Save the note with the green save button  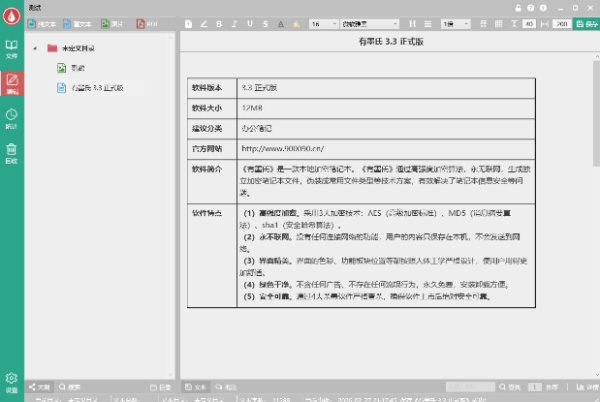click(x=587, y=24)
